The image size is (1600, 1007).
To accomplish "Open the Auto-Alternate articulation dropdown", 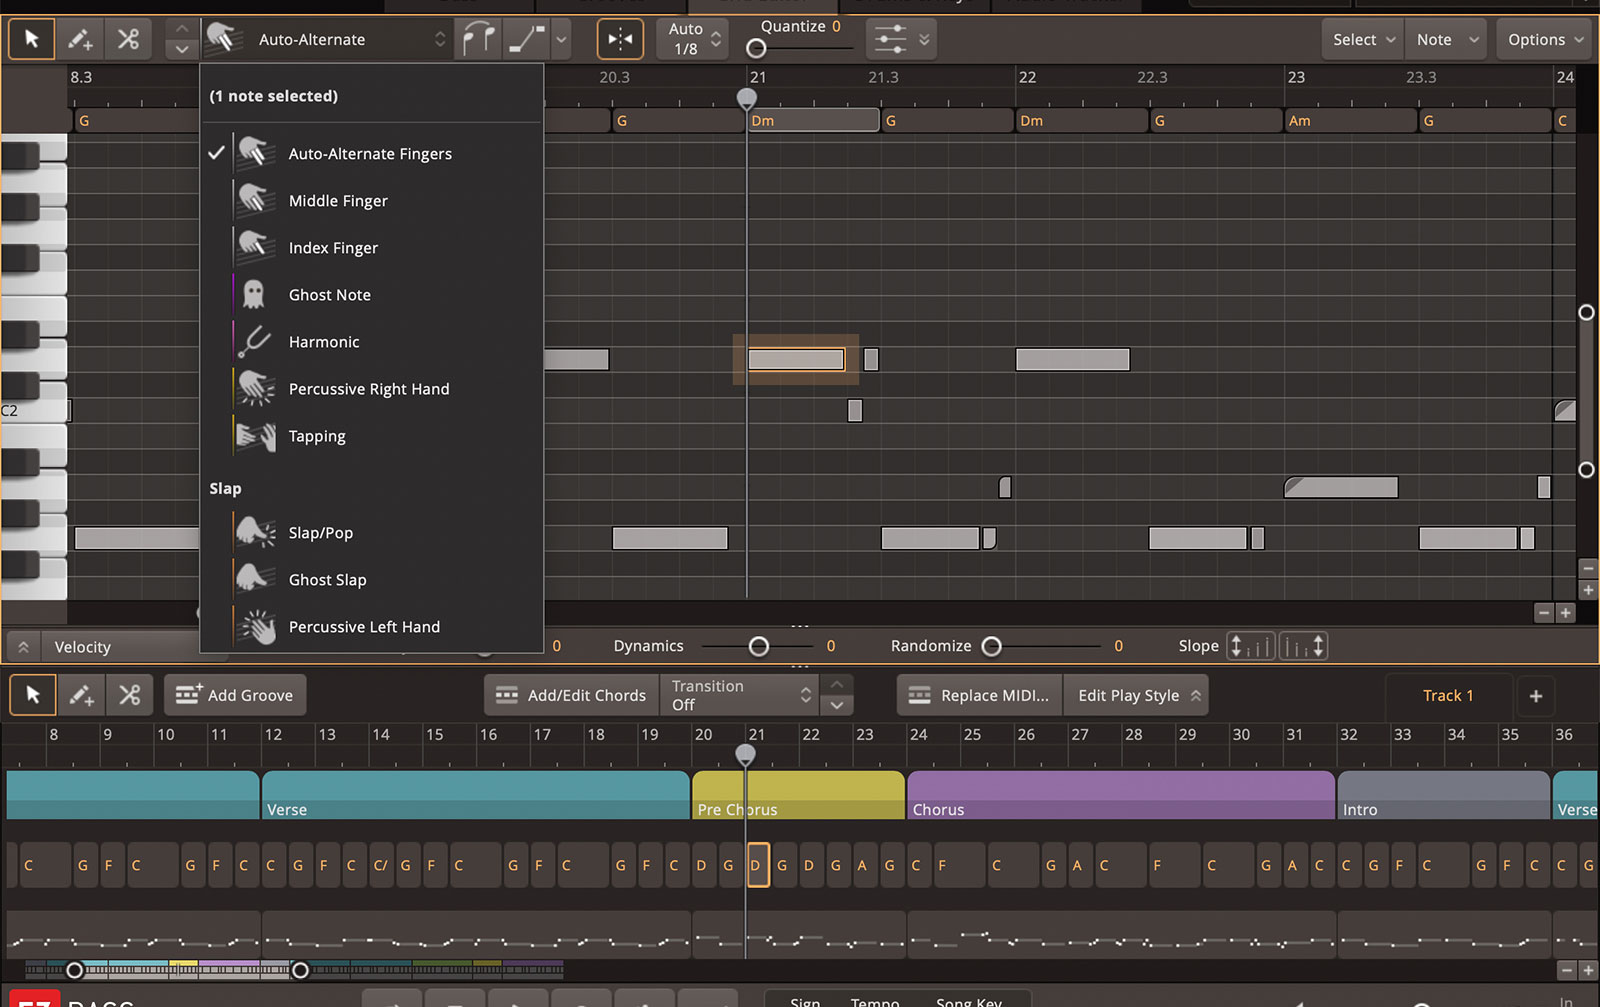I will 326,40.
